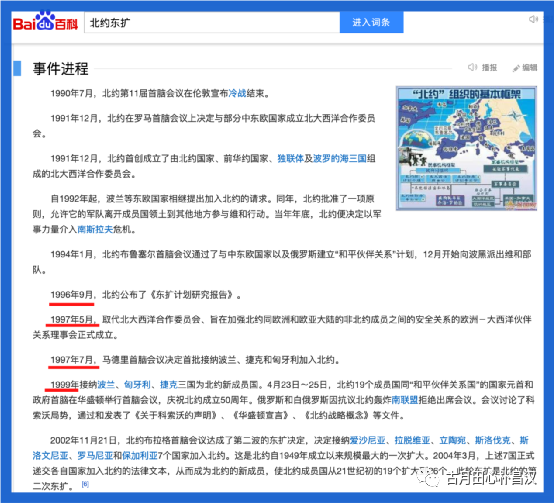Open the 匈牙利 link in 1999 paragraph
Screen dimensions: 554x503
pos(137,384)
